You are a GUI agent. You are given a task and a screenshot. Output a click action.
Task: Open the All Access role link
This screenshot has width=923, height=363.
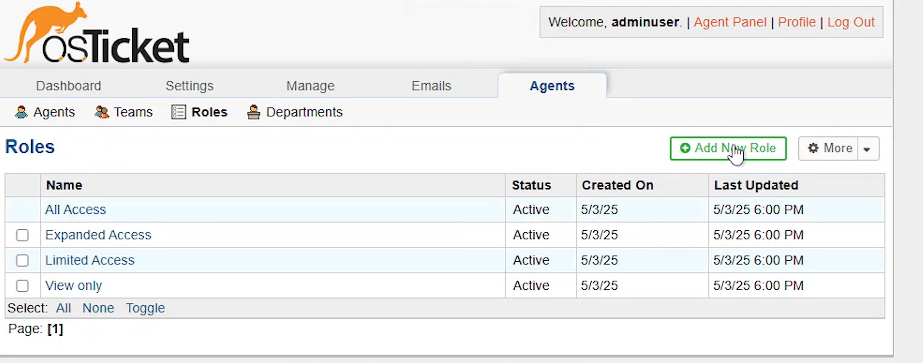pos(75,209)
